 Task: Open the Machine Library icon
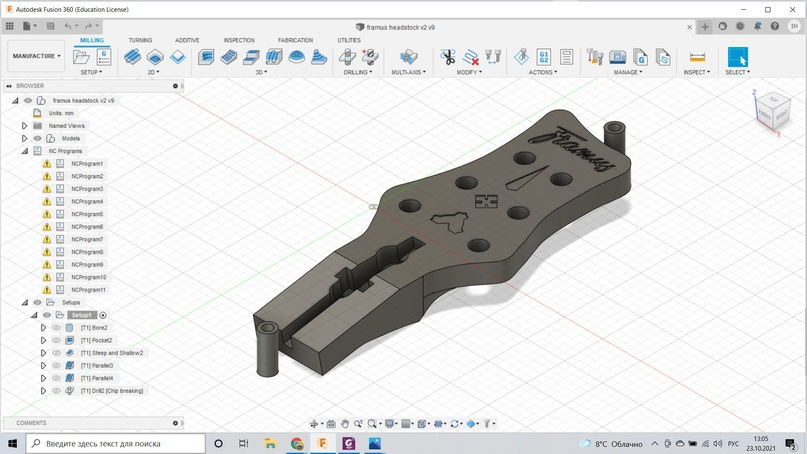(x=618, y=57)
